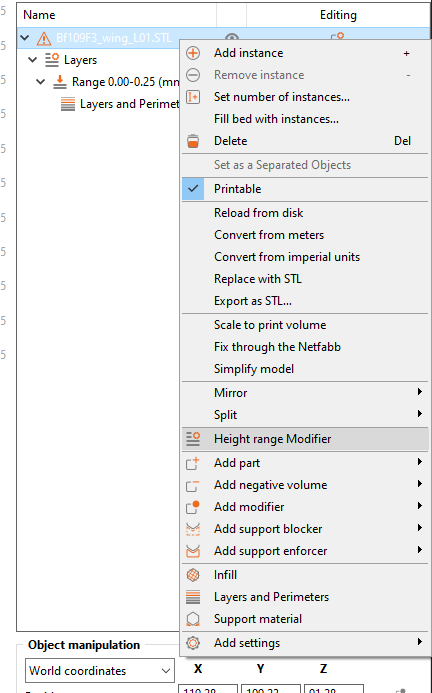The width and height of the screenshot is (432, 693).
Task: Select Scale to print volume
Action: click(x=270, y=325)
